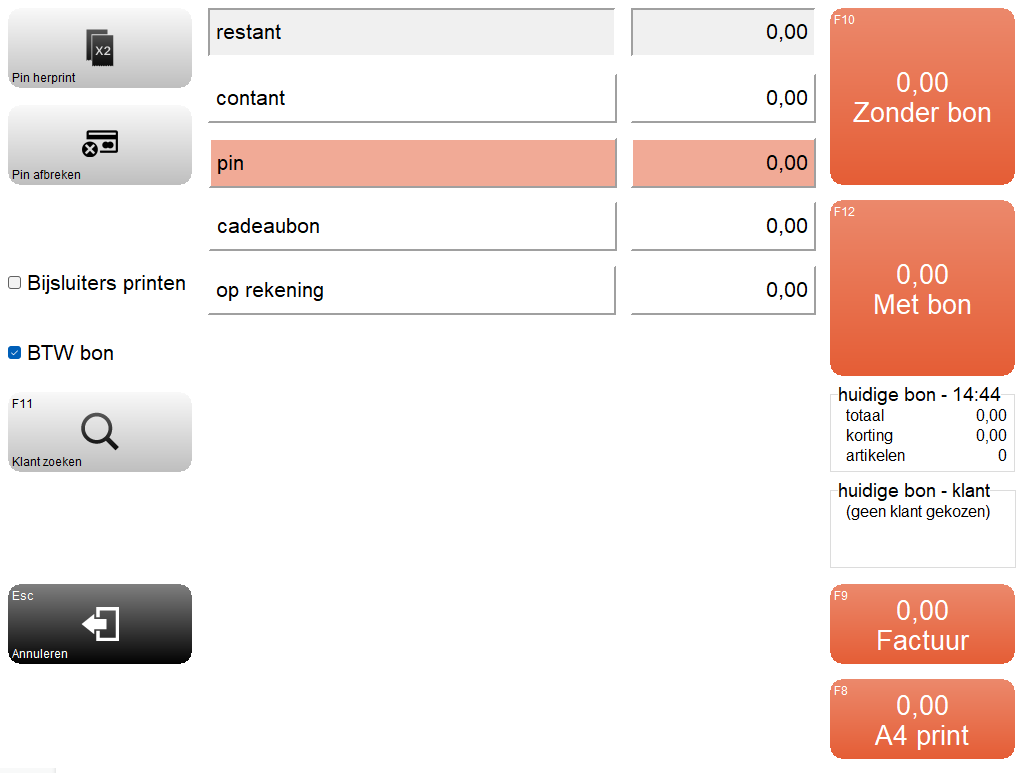The image size is (1024, 773).
Task: Click the Pin herprint receipt icon
Action: (x=100, y=48)
